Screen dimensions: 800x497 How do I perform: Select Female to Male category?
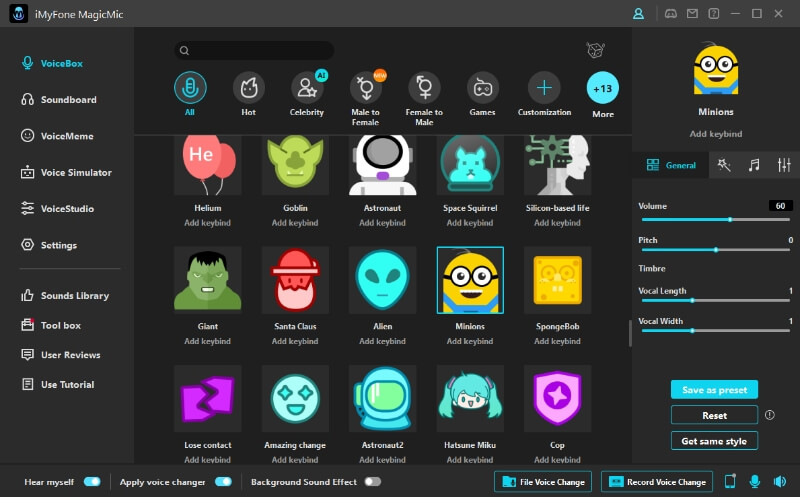pyautogui.click(x=424, y=100)
